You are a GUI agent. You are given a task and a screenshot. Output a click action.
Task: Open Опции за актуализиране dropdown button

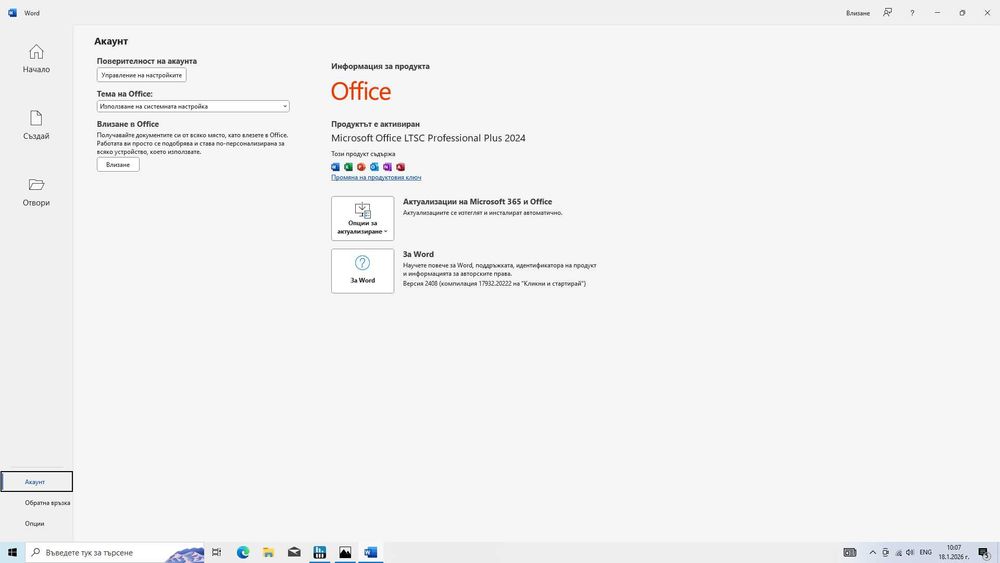coord(362,218)
